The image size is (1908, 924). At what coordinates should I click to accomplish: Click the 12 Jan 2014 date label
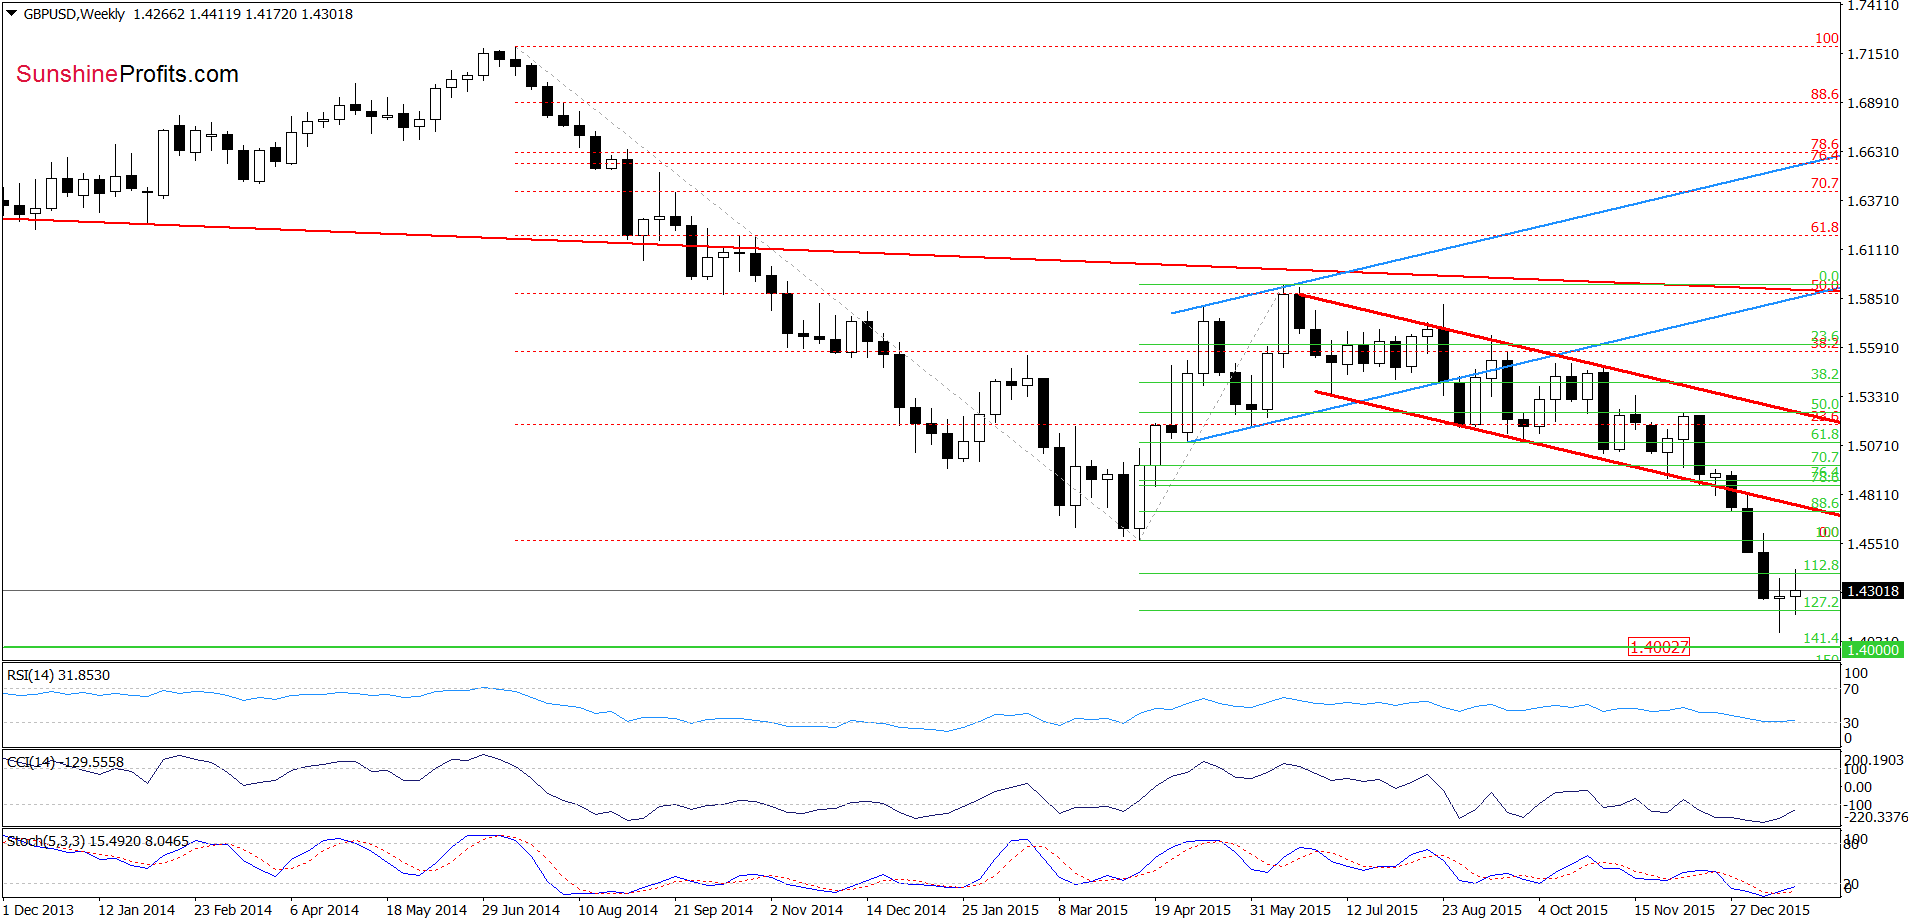pyautogui.click(x=136, y=910)
